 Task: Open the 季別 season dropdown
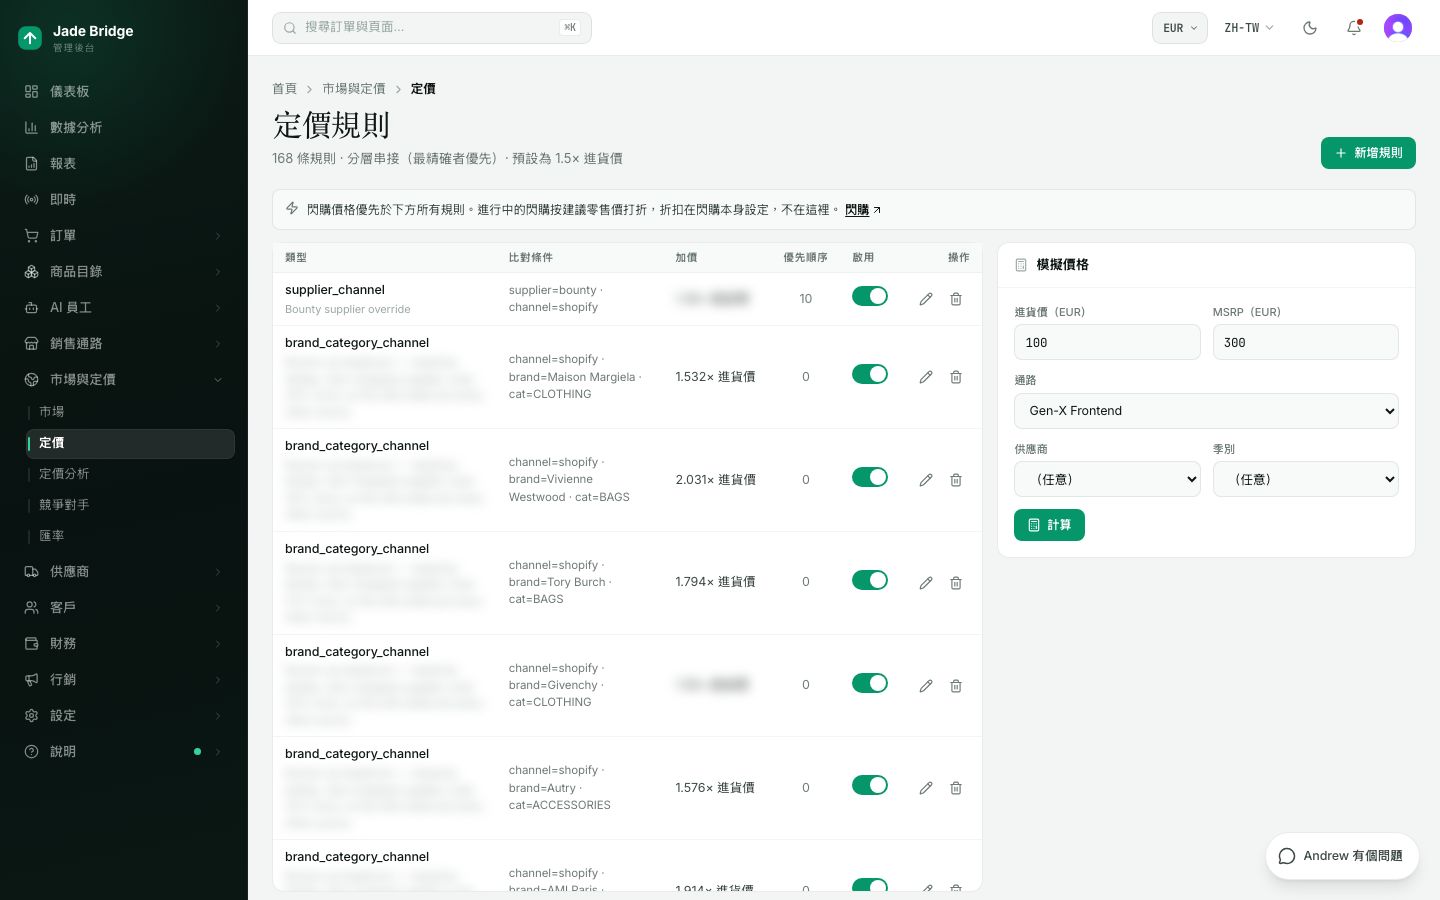[x=1306, y=480]
